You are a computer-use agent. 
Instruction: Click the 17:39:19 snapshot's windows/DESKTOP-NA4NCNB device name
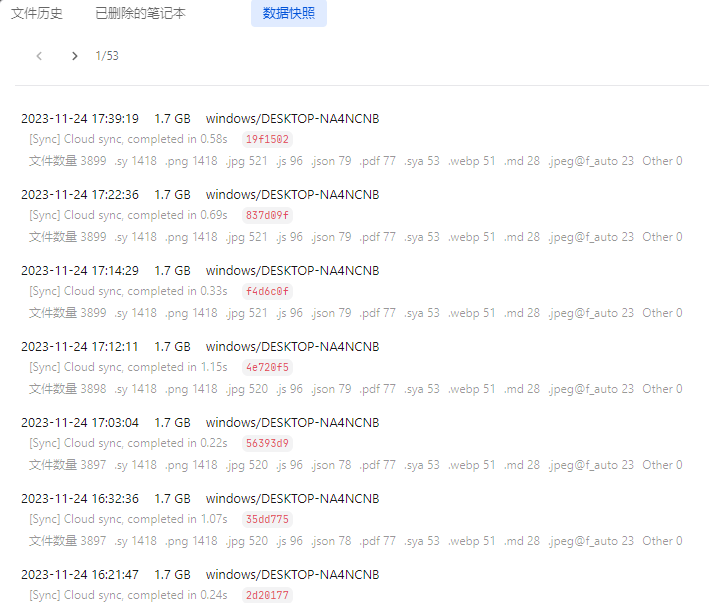(x=293, y=118)
